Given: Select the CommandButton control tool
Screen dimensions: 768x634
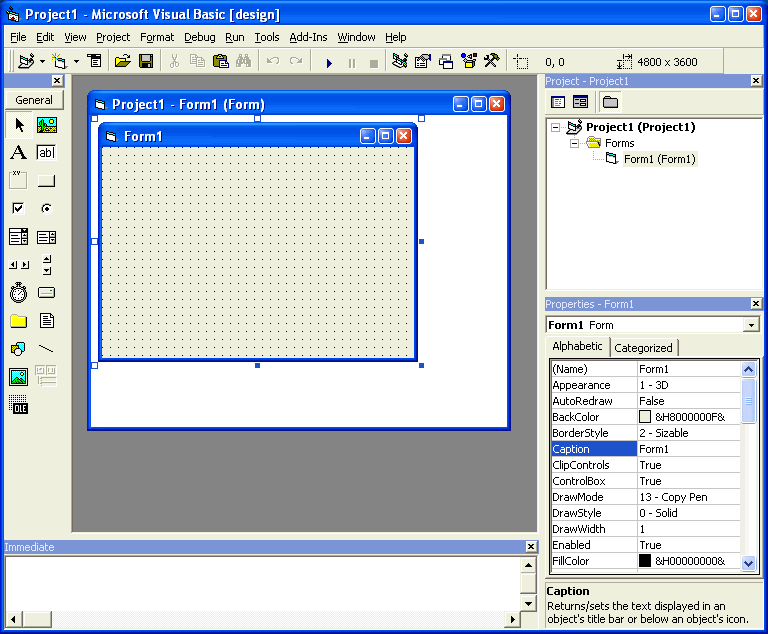Looking at the screenshot, I should pos(47,181).
